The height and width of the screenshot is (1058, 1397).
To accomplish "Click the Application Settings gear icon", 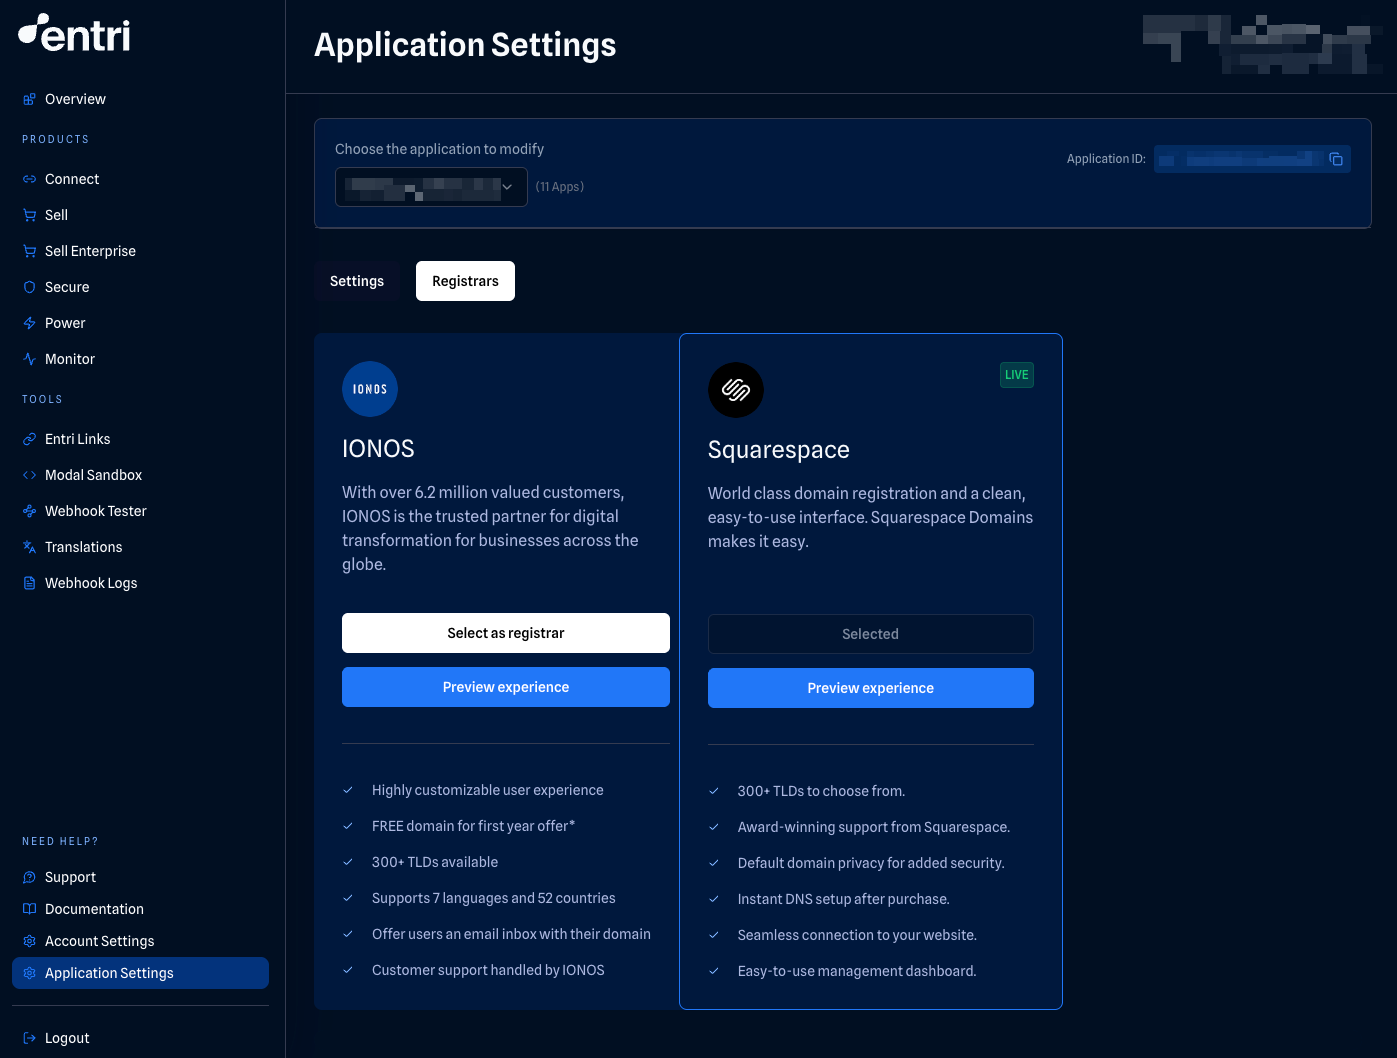I will 30,973.
